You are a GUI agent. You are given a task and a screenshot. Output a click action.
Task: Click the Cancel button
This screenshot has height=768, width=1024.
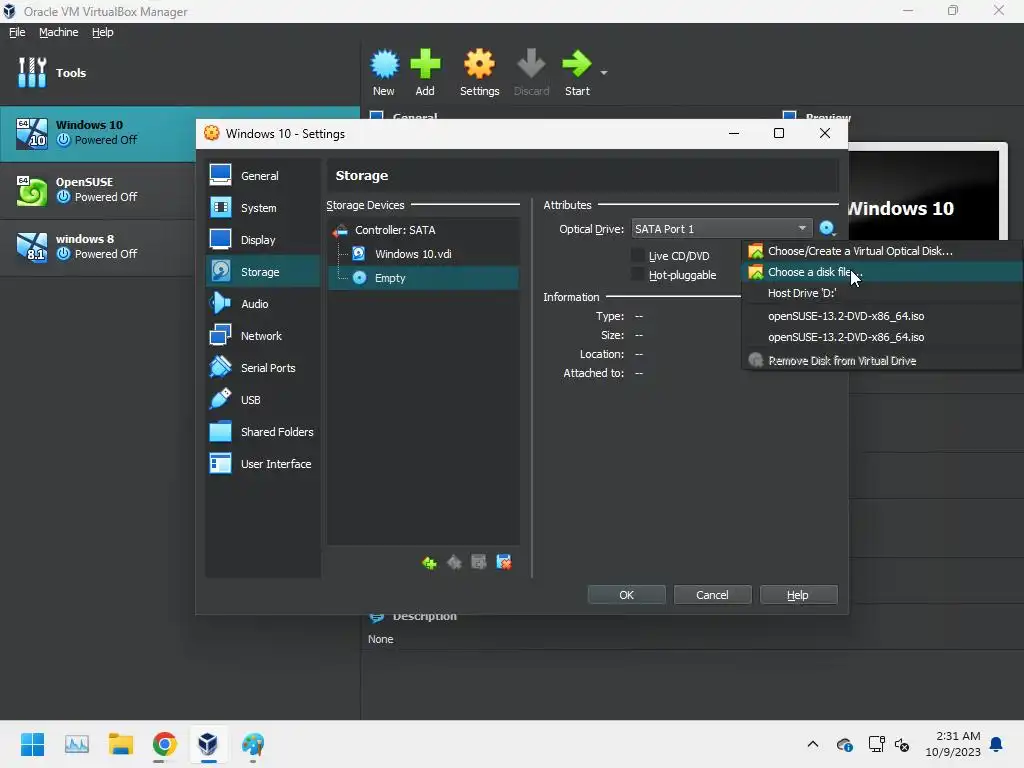click(712, 595)
